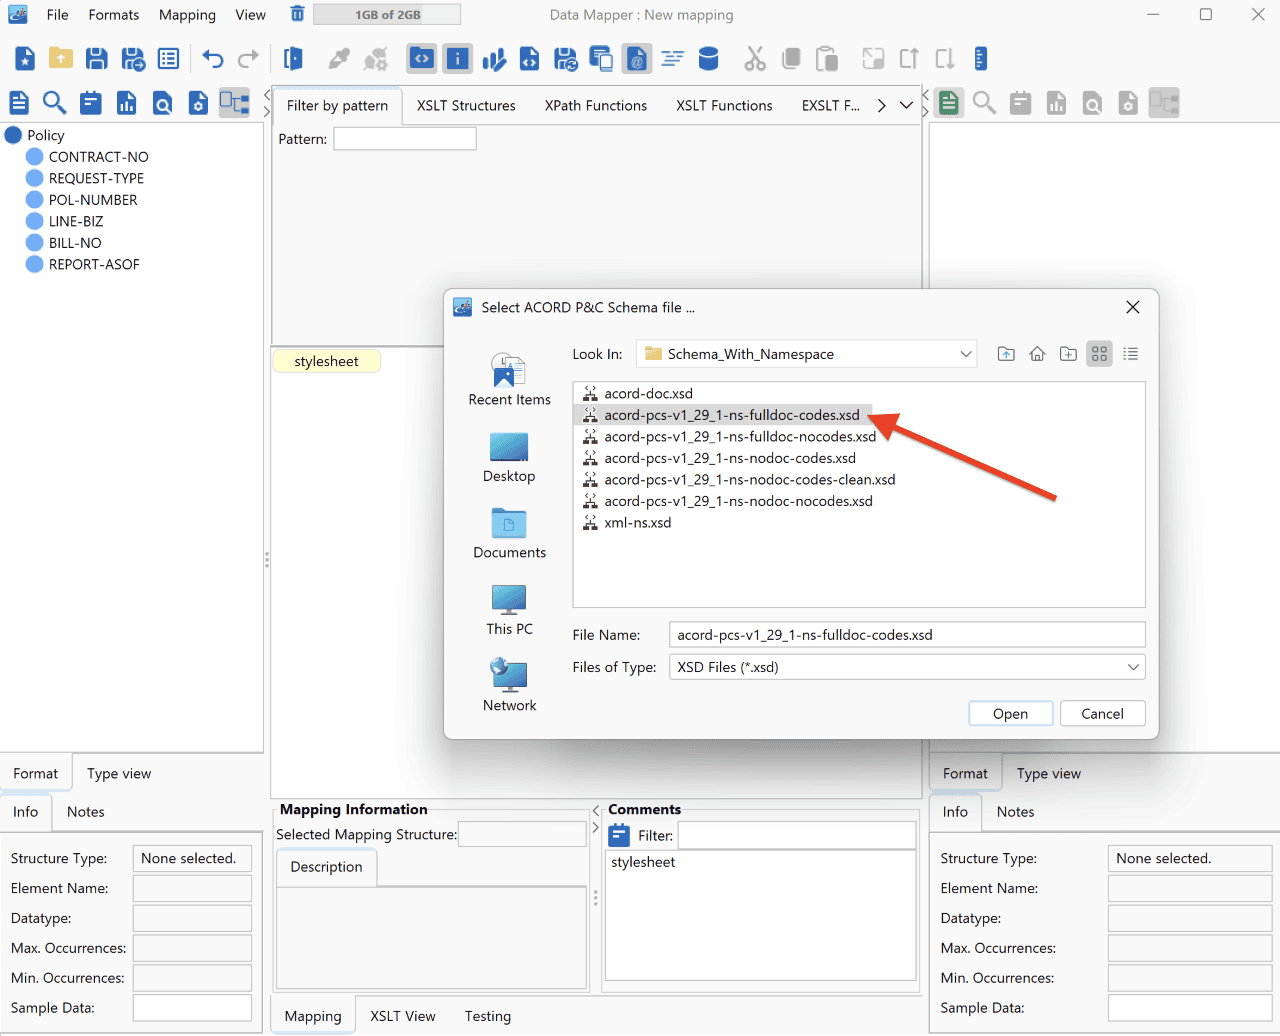
Task: Save the mapping with the floppy disk icon
Action: 97,59
